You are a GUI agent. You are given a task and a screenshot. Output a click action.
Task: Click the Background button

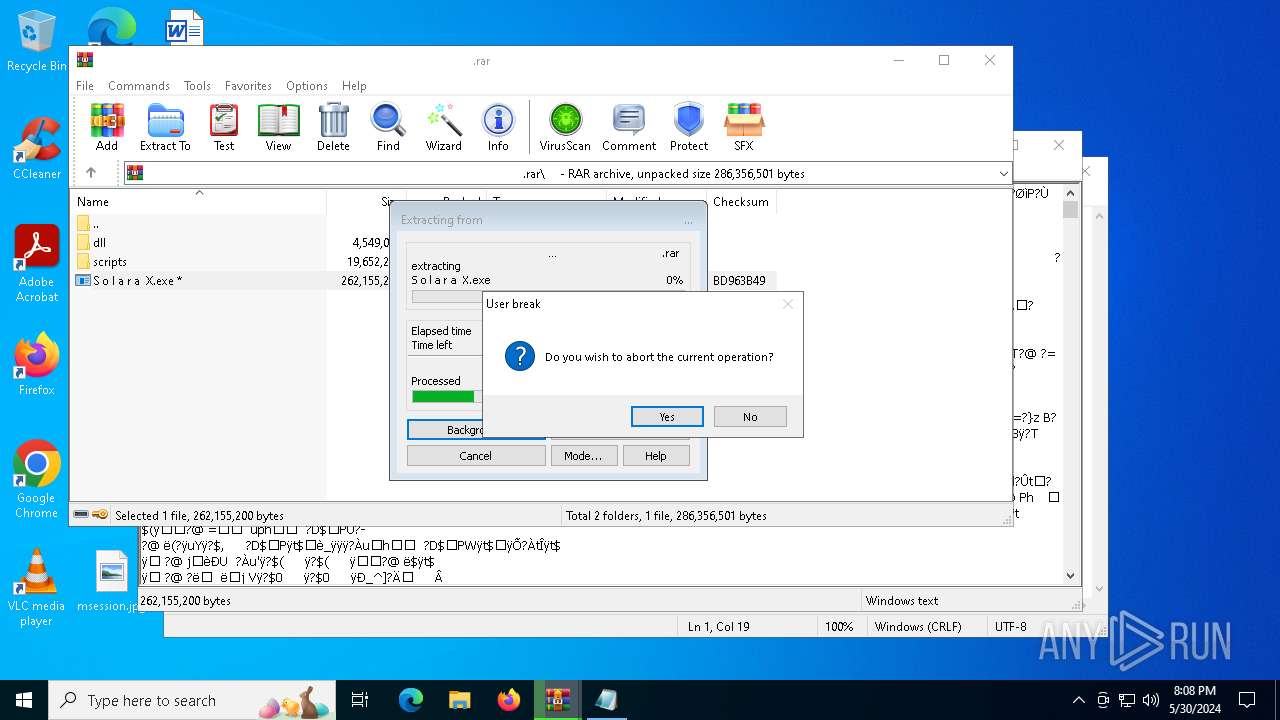click(446, 430)
